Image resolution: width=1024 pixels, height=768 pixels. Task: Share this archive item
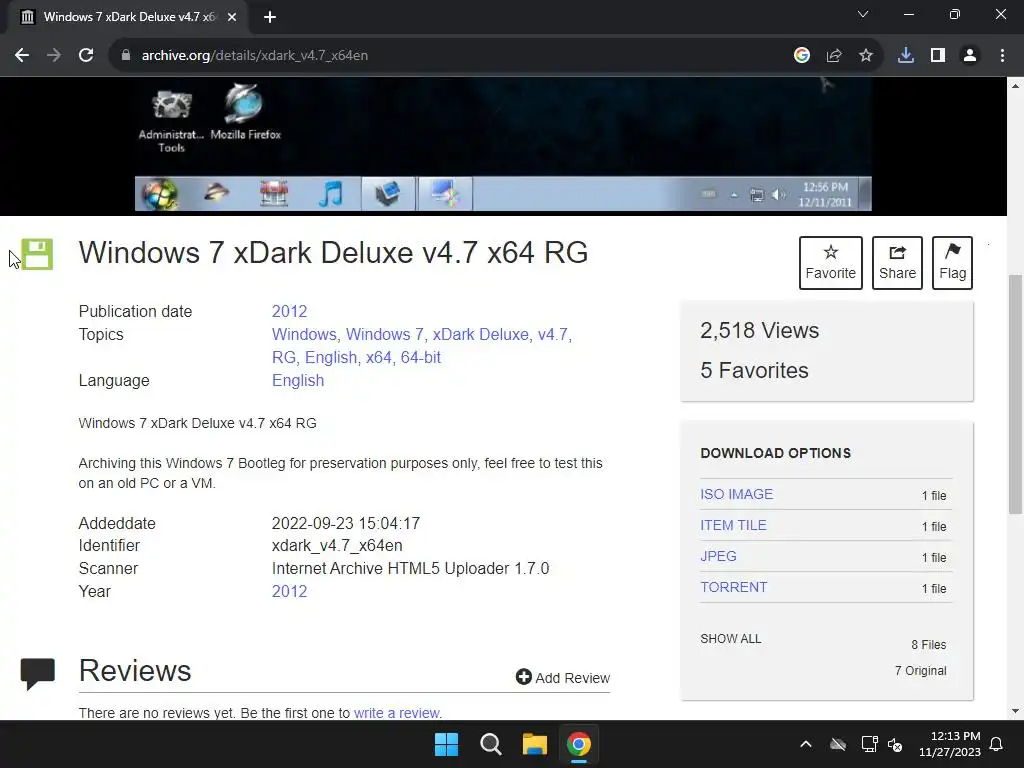[897, 263]
